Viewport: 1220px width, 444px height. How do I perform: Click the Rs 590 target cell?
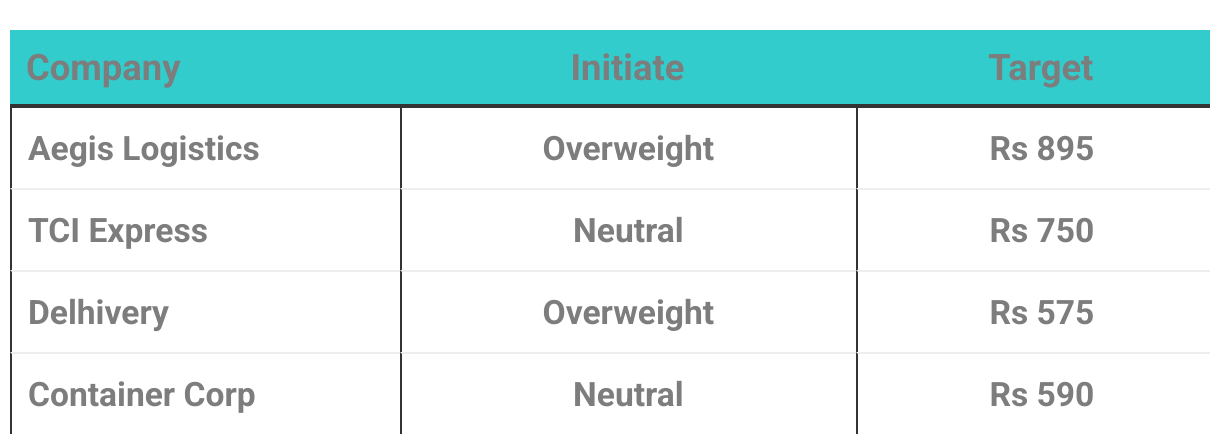(x=1042, y=395)
